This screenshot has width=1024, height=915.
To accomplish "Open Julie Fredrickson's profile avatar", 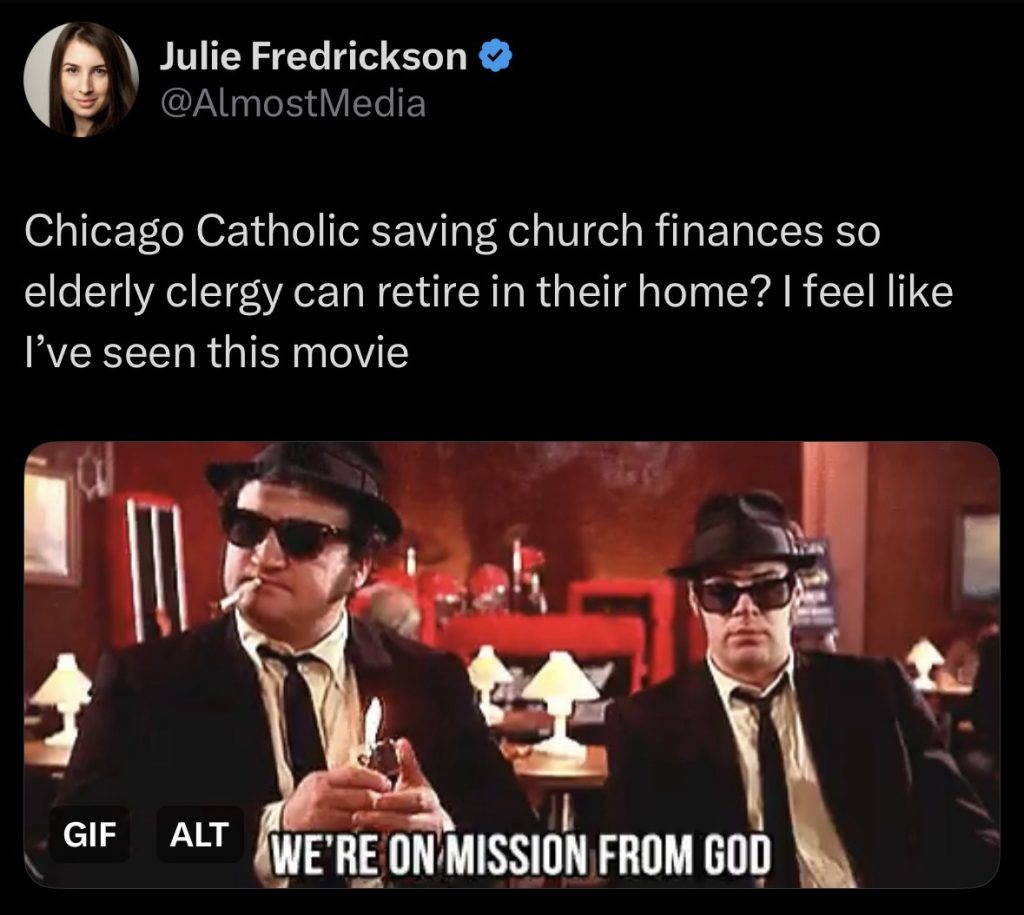I will pos(80,79).
